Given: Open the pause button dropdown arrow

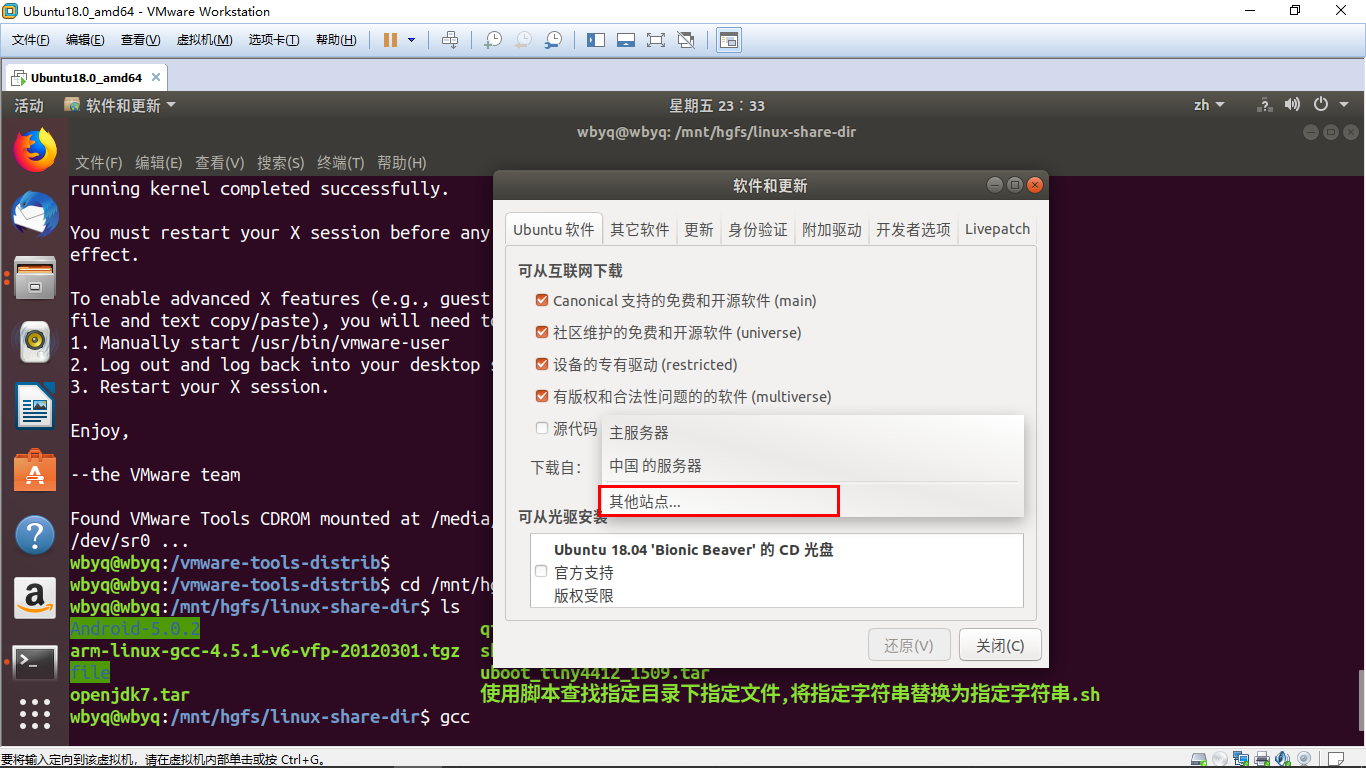Looking at the screenshot, I should [x=412, y=40].
